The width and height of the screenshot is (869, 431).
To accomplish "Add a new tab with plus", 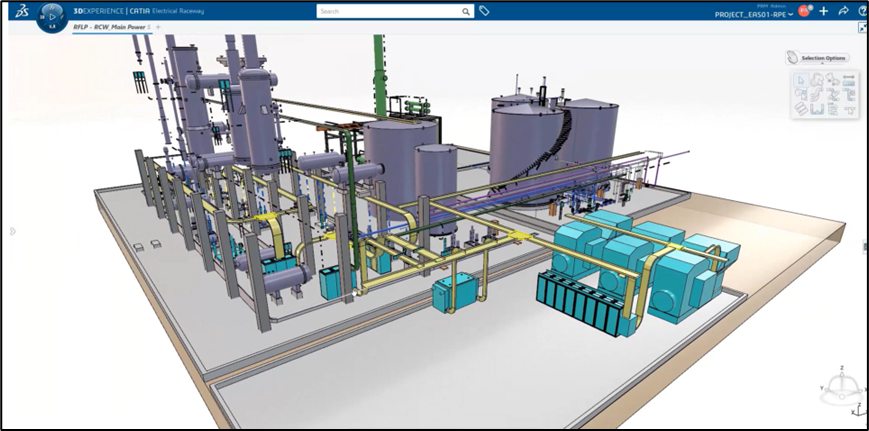I will (157, 27).
